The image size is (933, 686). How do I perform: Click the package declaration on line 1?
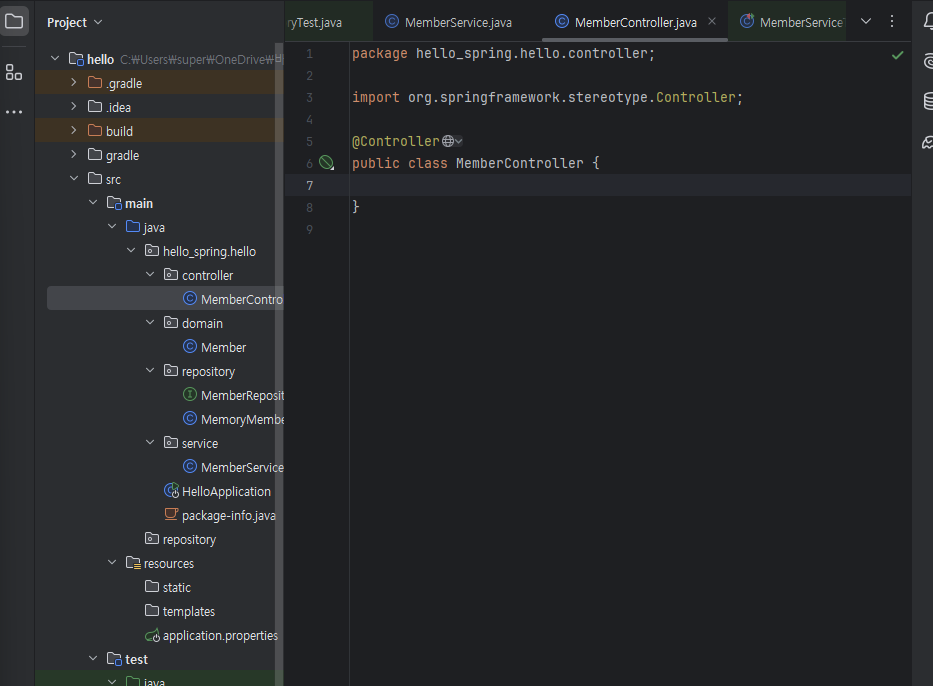coord(503,54)
